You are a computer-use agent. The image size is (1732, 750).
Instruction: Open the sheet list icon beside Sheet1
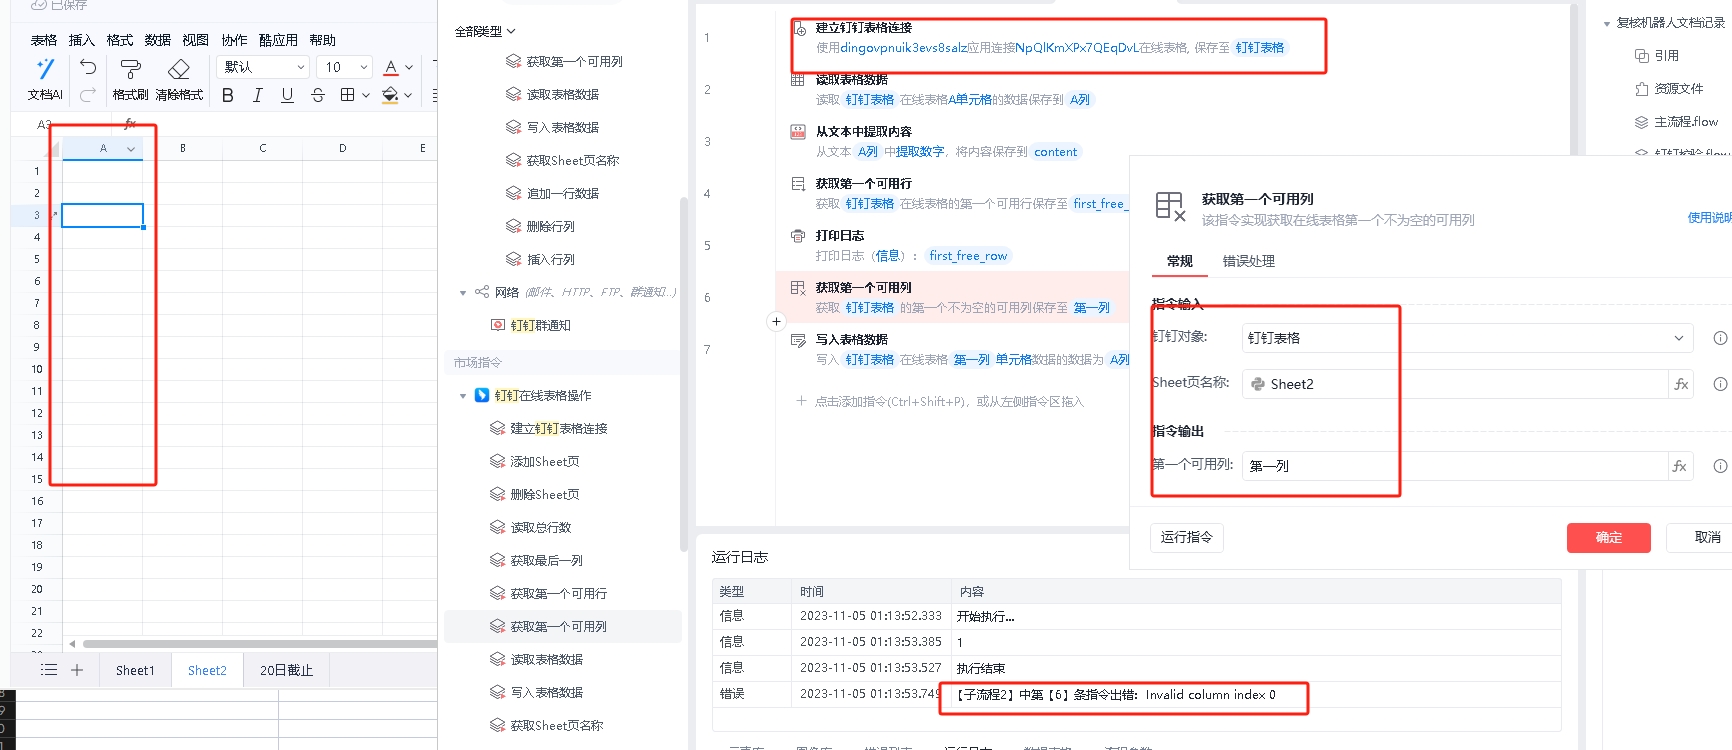[48, 670]
